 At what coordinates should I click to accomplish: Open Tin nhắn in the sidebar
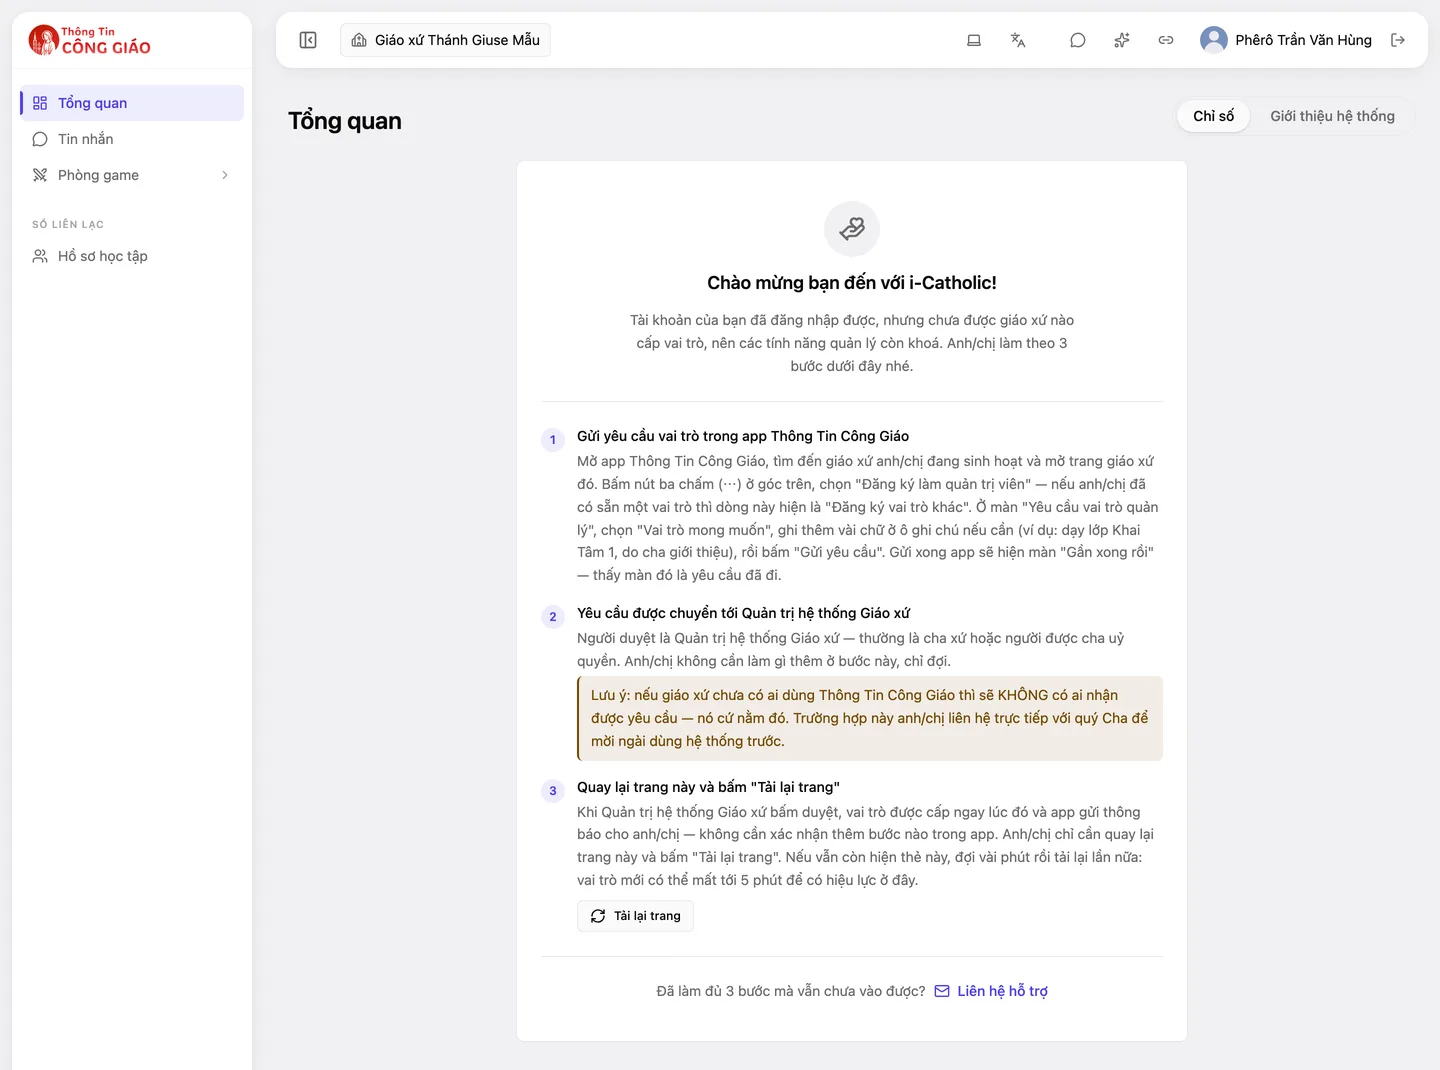pos(132,139)
